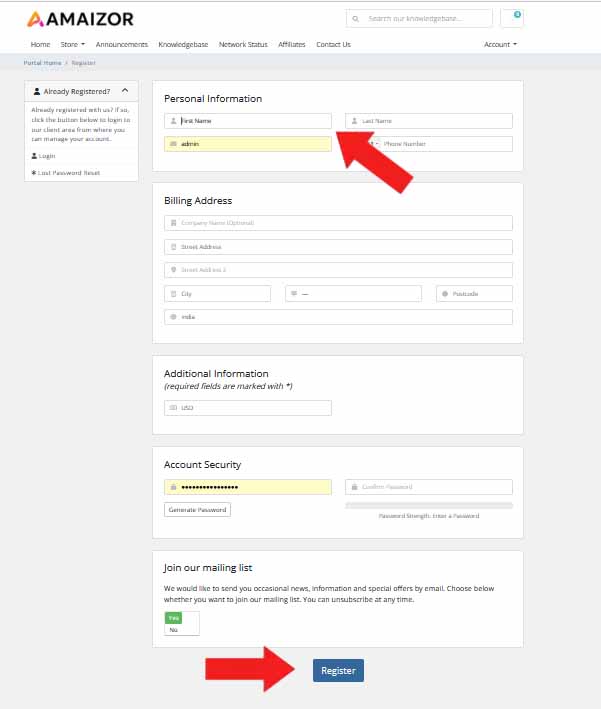Open the shopping cart icon
The image size is (601, 709).
[x=512, y=18]
